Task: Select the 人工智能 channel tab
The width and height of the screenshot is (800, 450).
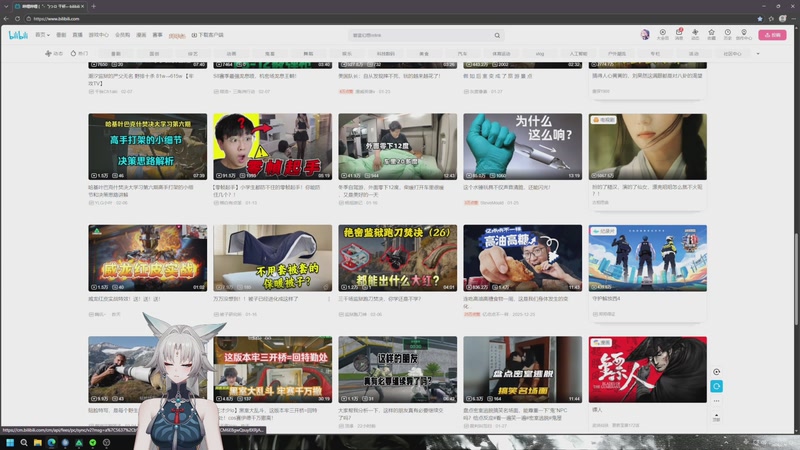Action: pos(578,54)
